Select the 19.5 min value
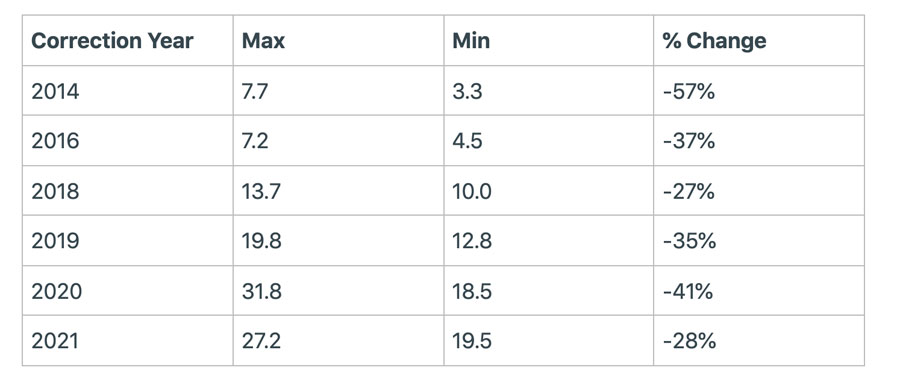Screen dimensions: 900x382 click(472, 341)
